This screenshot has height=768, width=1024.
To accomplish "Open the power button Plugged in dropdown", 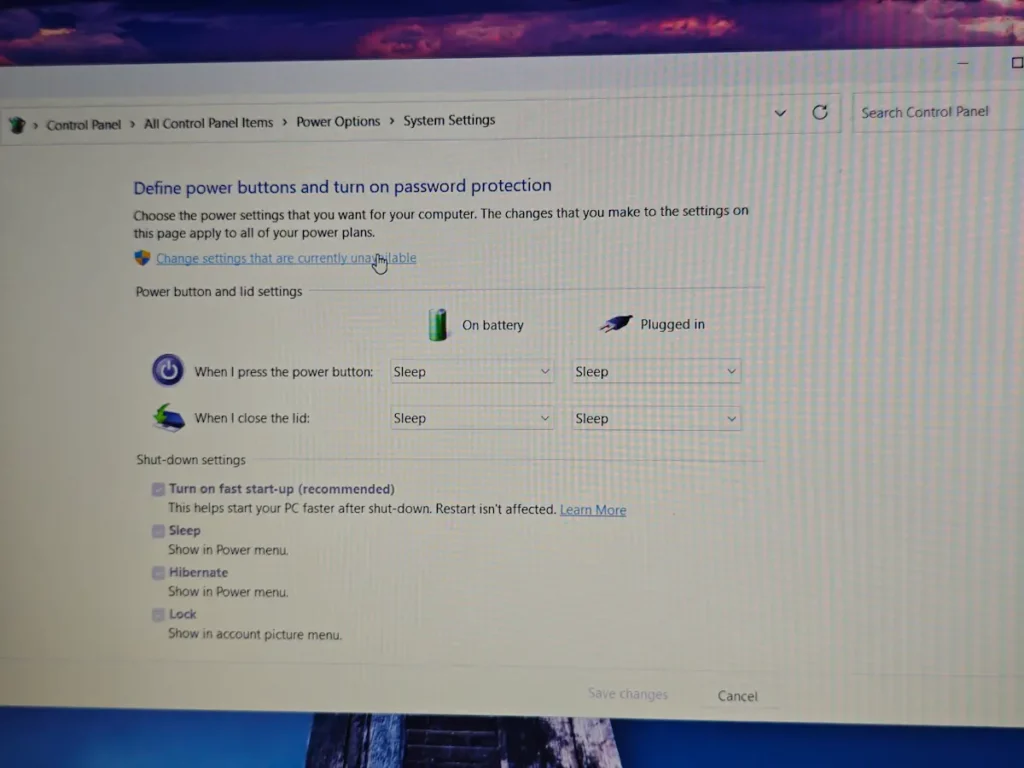I will point(655,371).
